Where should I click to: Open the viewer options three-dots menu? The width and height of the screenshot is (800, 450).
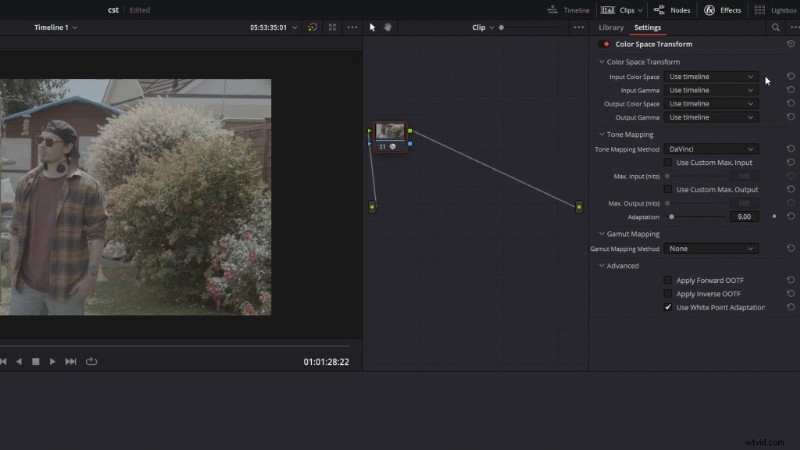pyautogui.click(x=352, y=28)
